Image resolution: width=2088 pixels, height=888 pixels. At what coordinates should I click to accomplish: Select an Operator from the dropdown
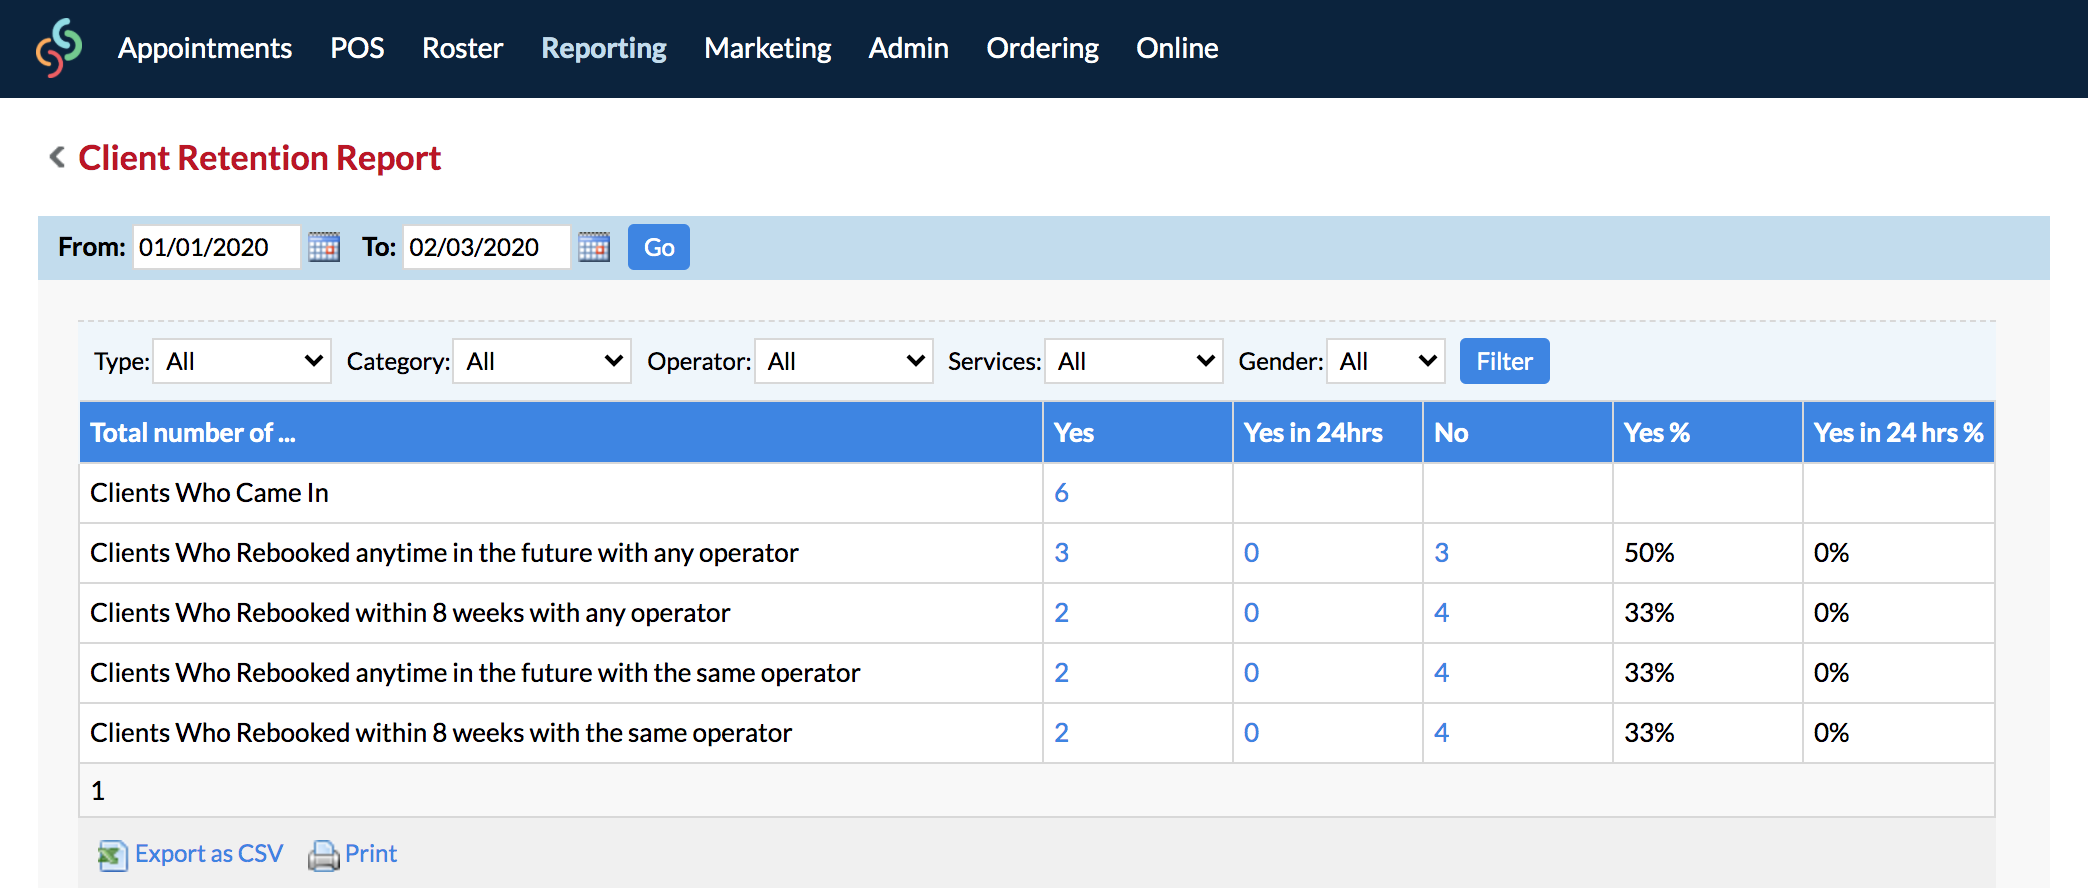pos(844,361)
